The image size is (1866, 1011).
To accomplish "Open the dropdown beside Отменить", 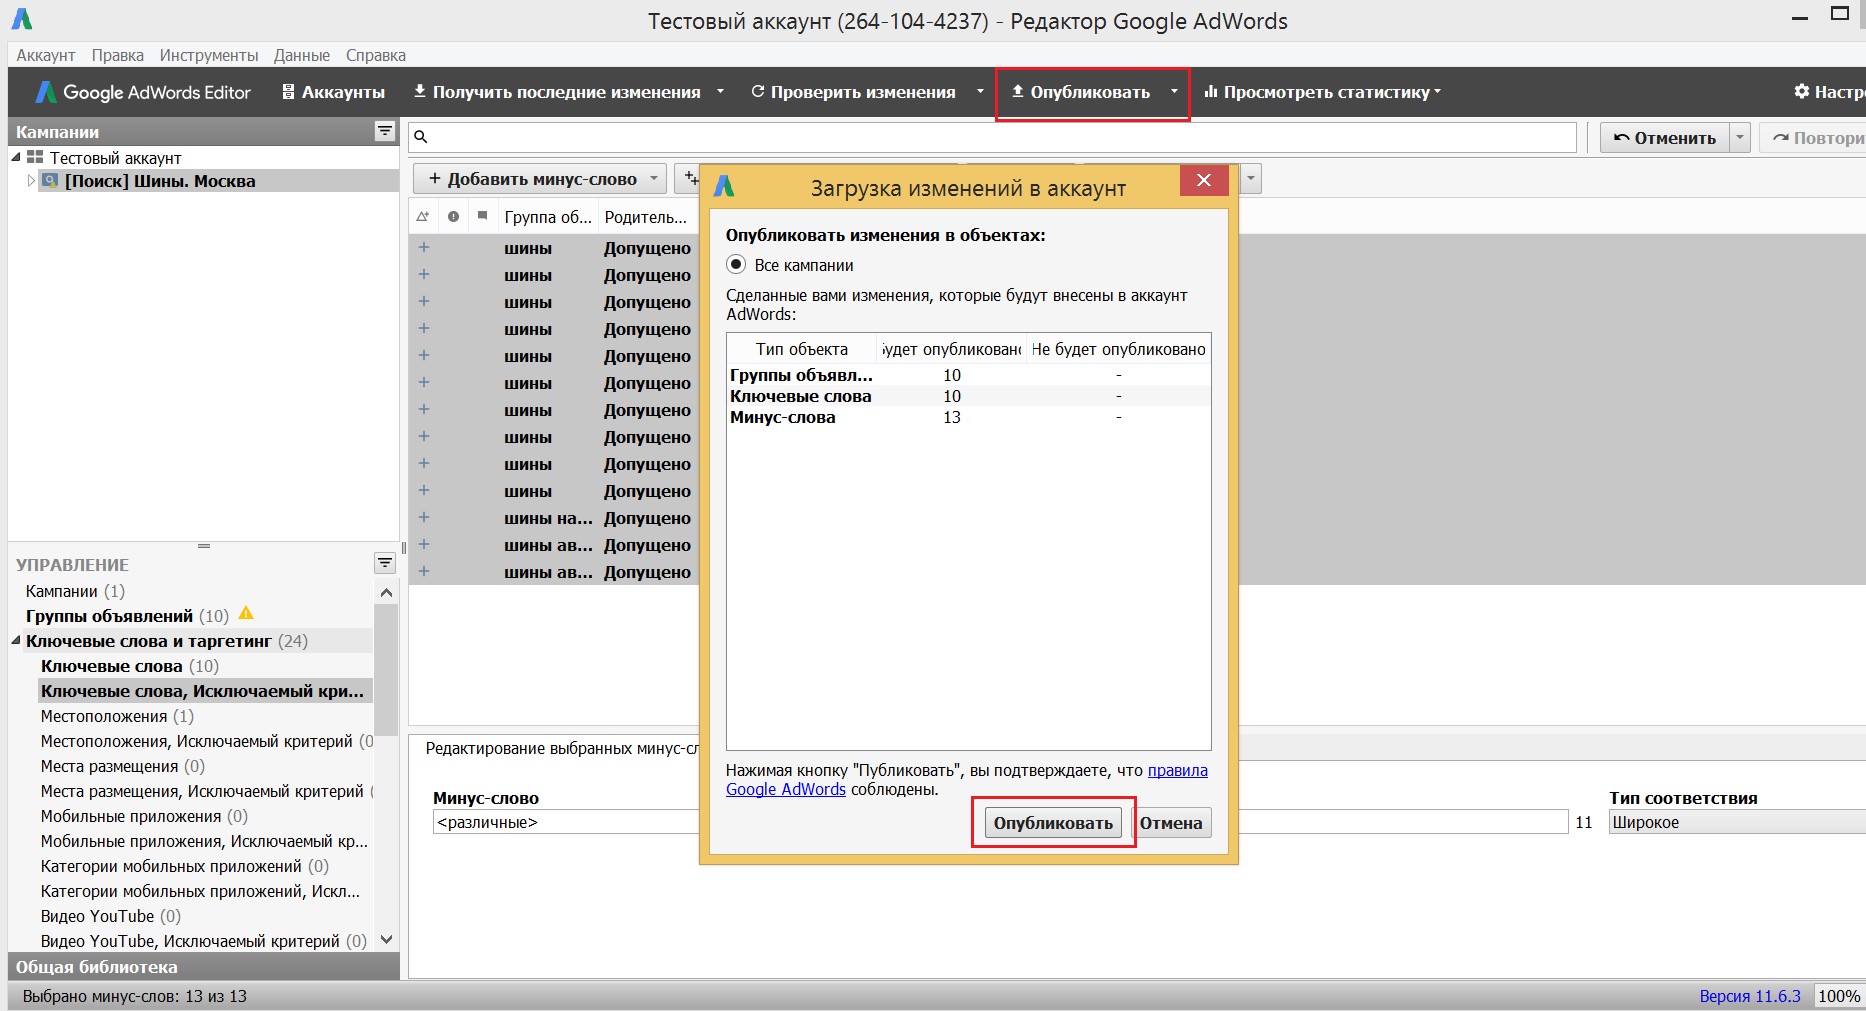I will 1741,138.
